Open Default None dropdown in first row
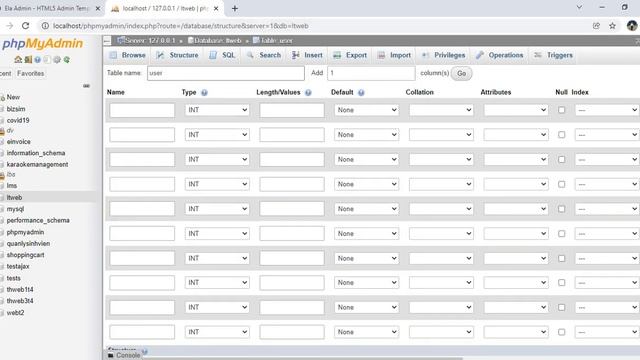 pos(366,110)
